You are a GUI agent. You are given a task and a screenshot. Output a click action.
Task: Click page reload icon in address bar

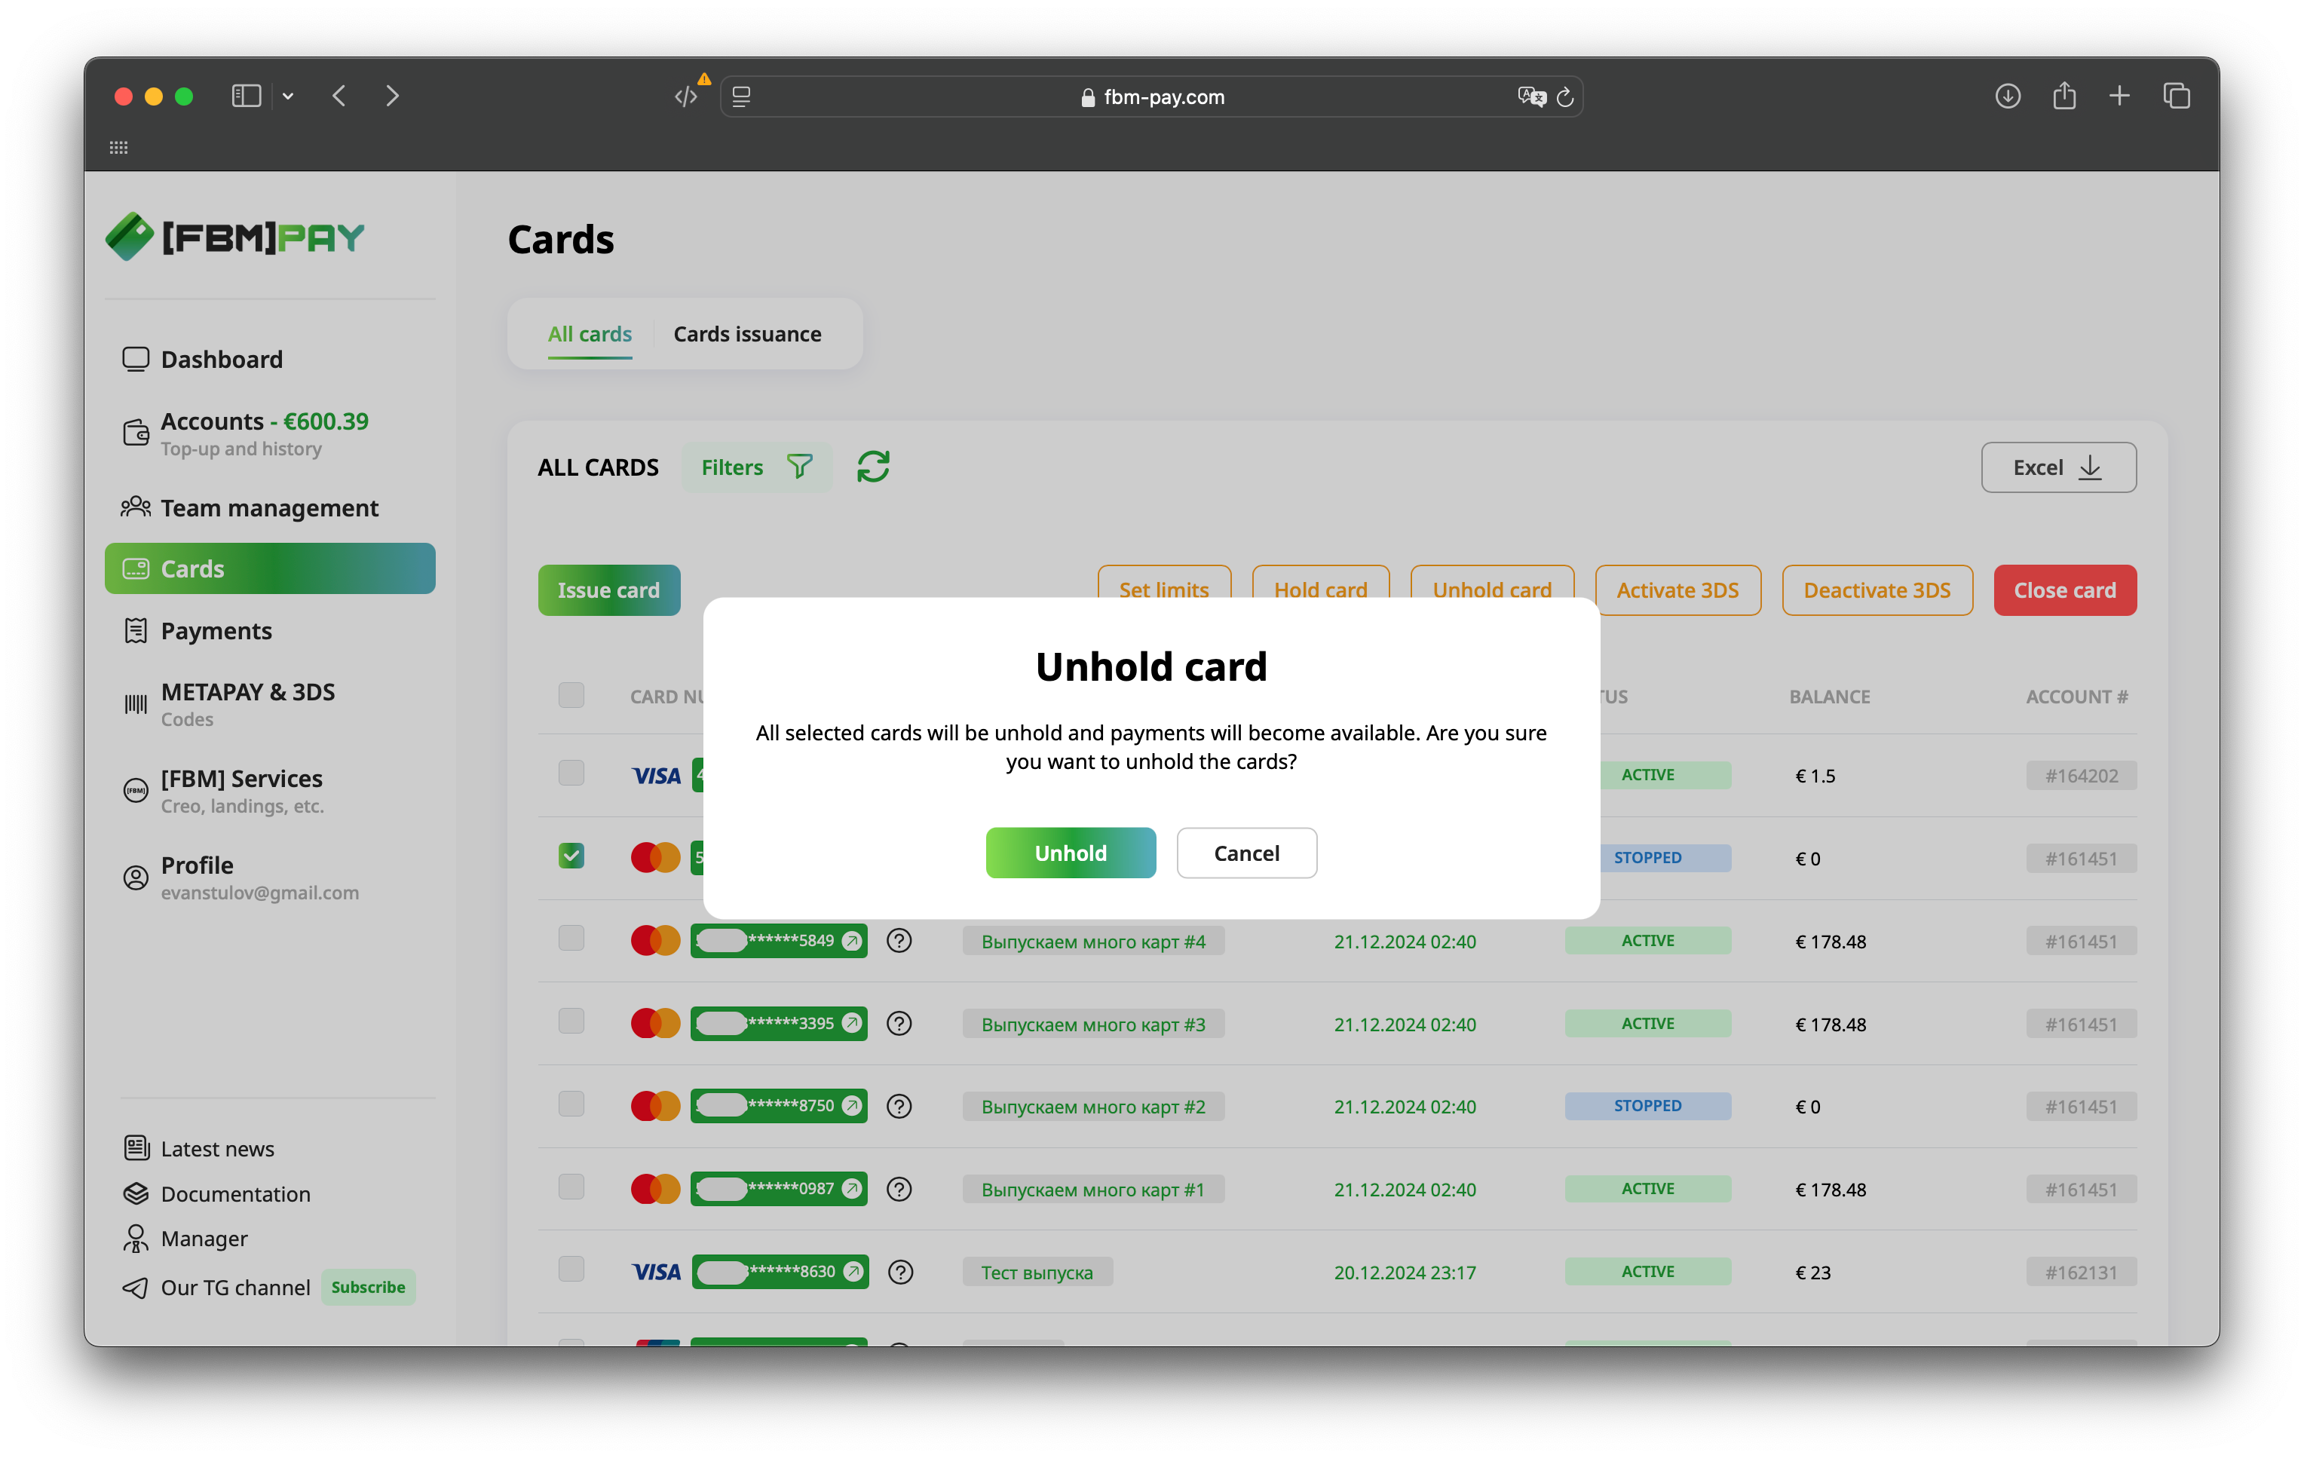click(x=1565, y=97)
